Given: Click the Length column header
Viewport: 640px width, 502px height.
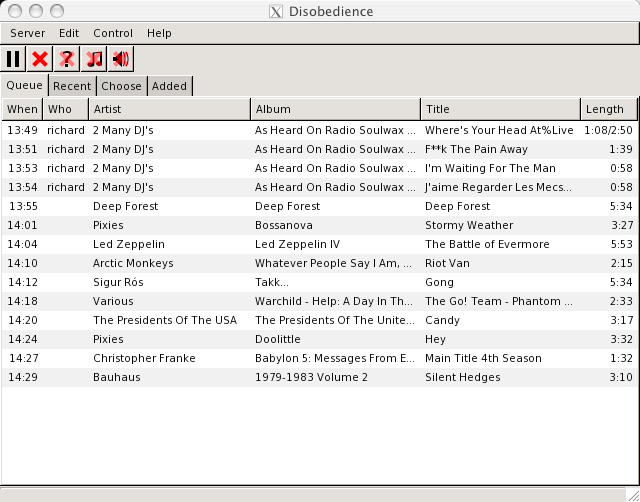Looking at the screenshot, I should coord(609,109).
